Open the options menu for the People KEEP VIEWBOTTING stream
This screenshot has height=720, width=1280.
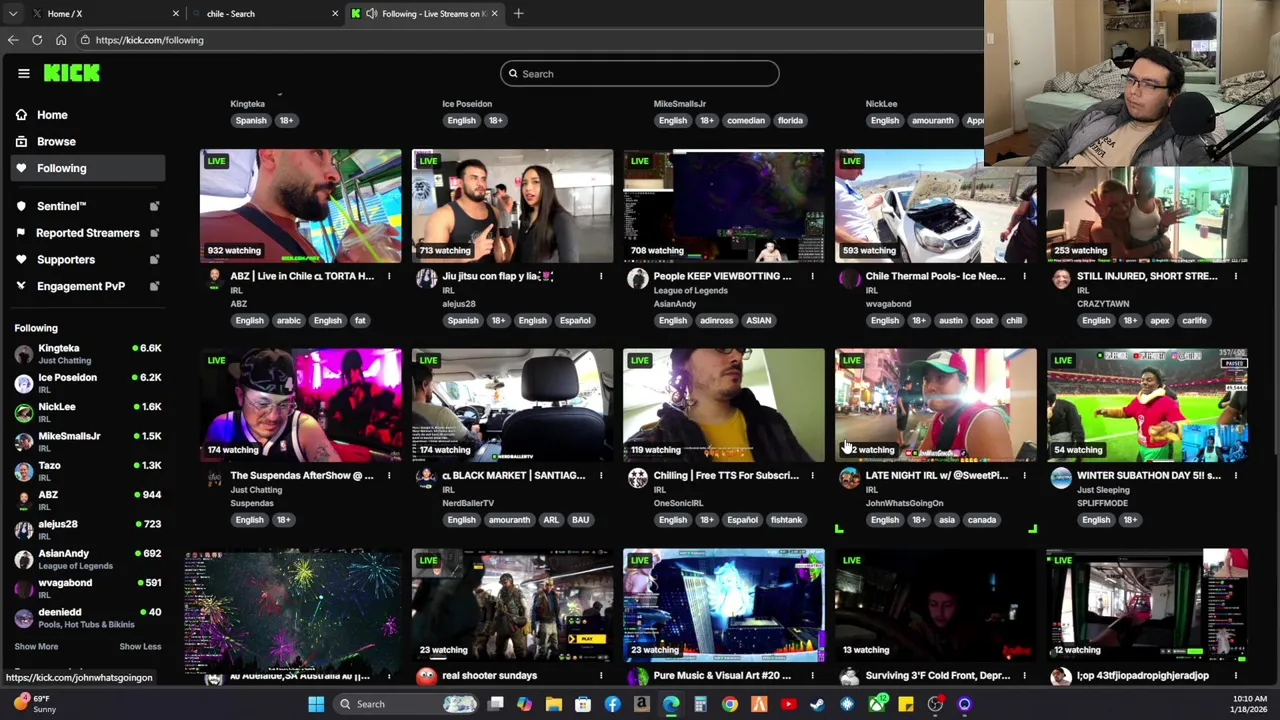(812, 277)
